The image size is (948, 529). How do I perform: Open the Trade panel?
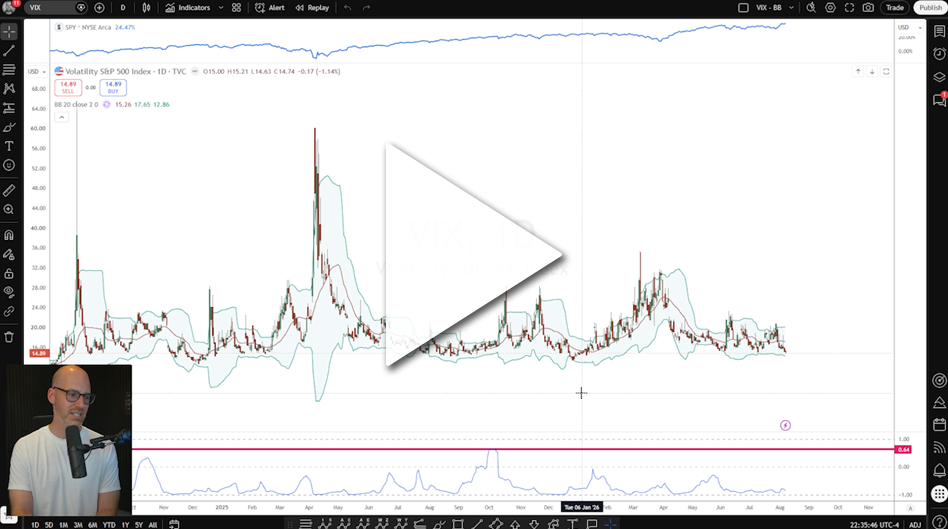[895, 8]
